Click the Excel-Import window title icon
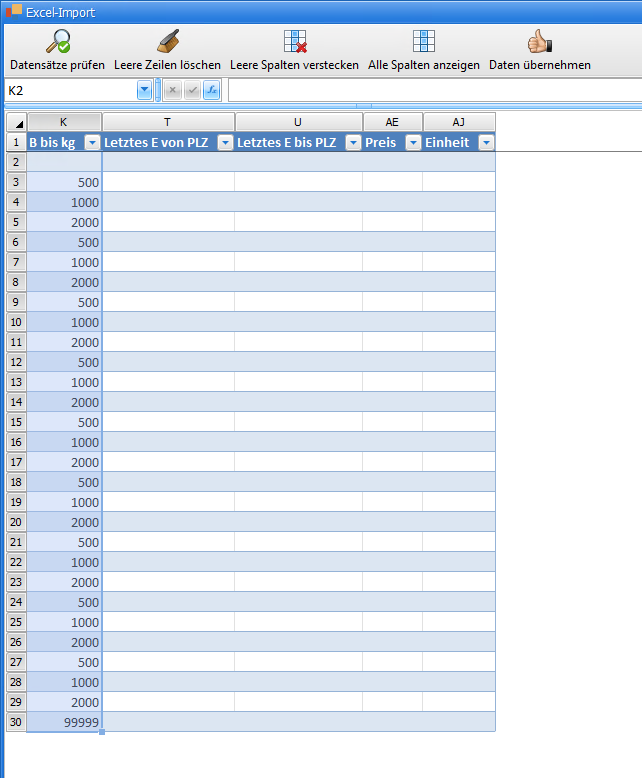This screenshot has height=778, width=642. (x=14, y=11)
